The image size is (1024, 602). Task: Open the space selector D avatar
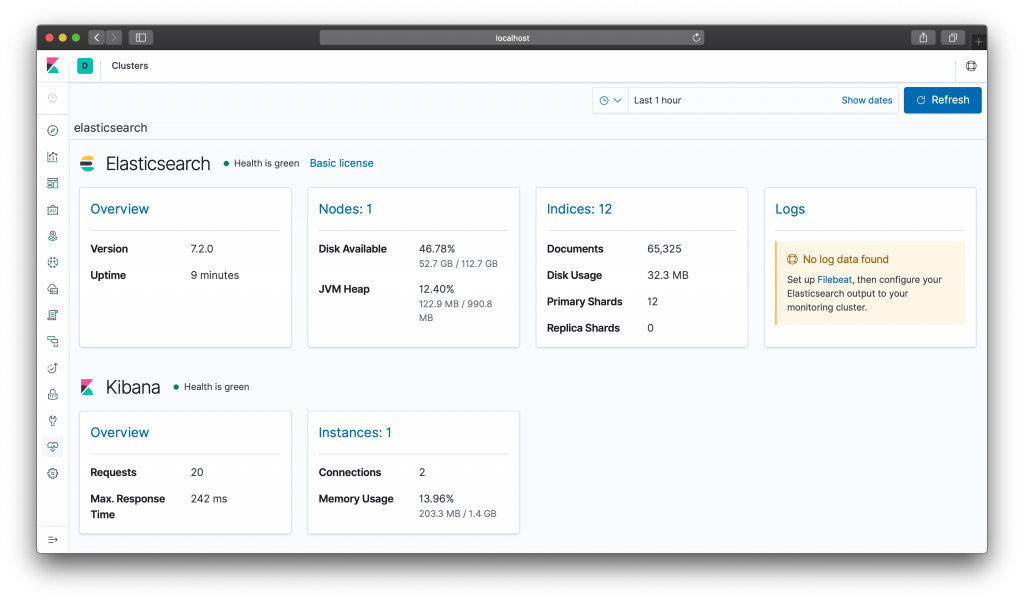pyautogui.click(x=85, y=66)
